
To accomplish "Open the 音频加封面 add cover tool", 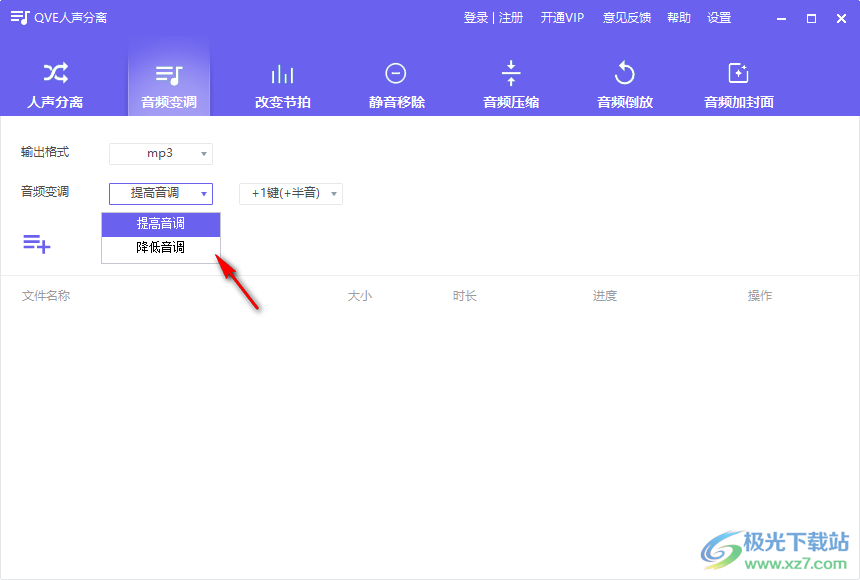I will [x=738, y=83].
